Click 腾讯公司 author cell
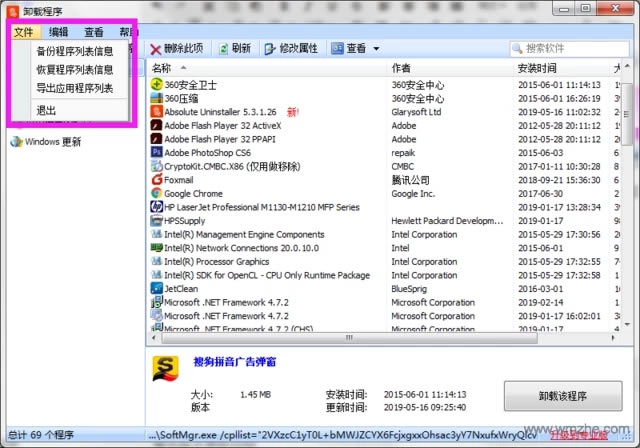Screen dimensions: 640x448 click(x=410, y=180)
